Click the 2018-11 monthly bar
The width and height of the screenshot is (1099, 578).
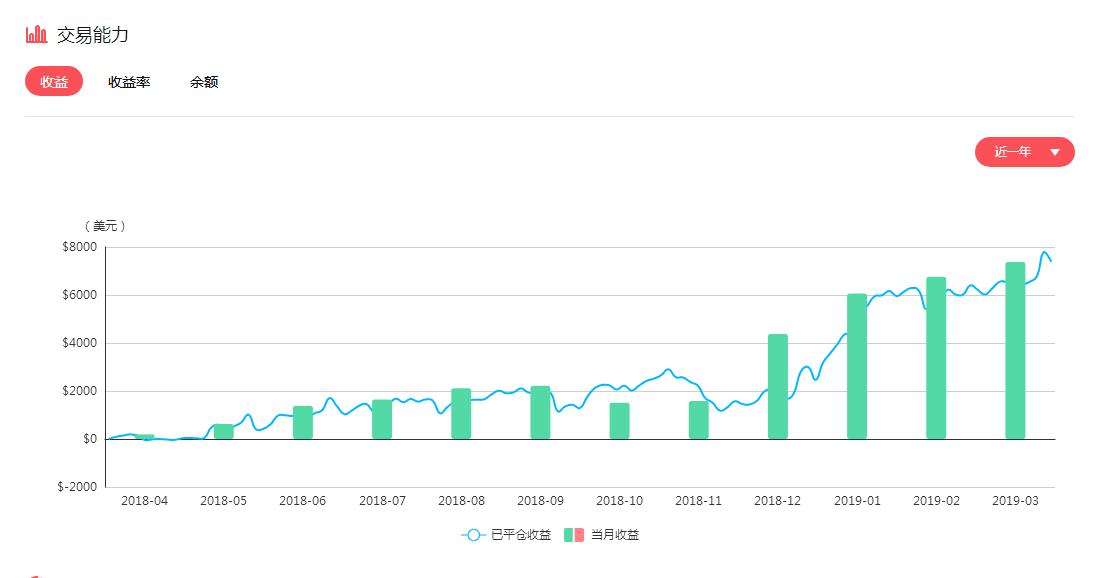tap(699, 420)
